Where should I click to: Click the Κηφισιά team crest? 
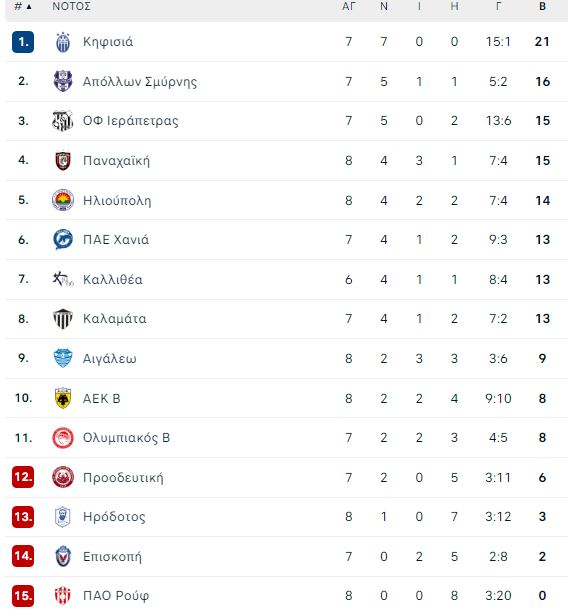tap(63, 42)
